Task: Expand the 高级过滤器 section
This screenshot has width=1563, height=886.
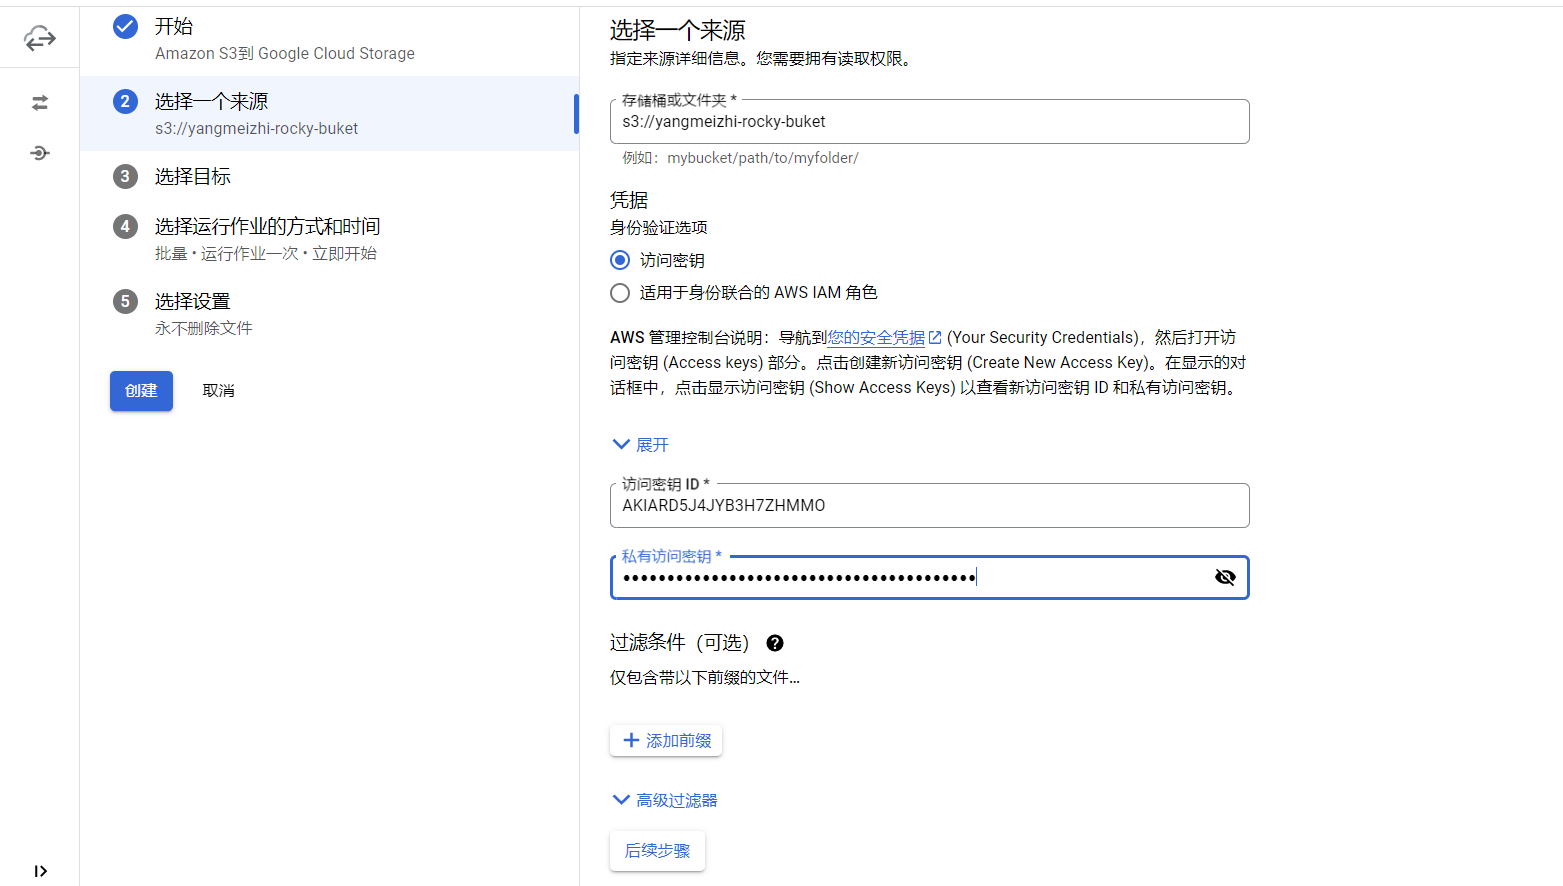Action: [664, 800]
